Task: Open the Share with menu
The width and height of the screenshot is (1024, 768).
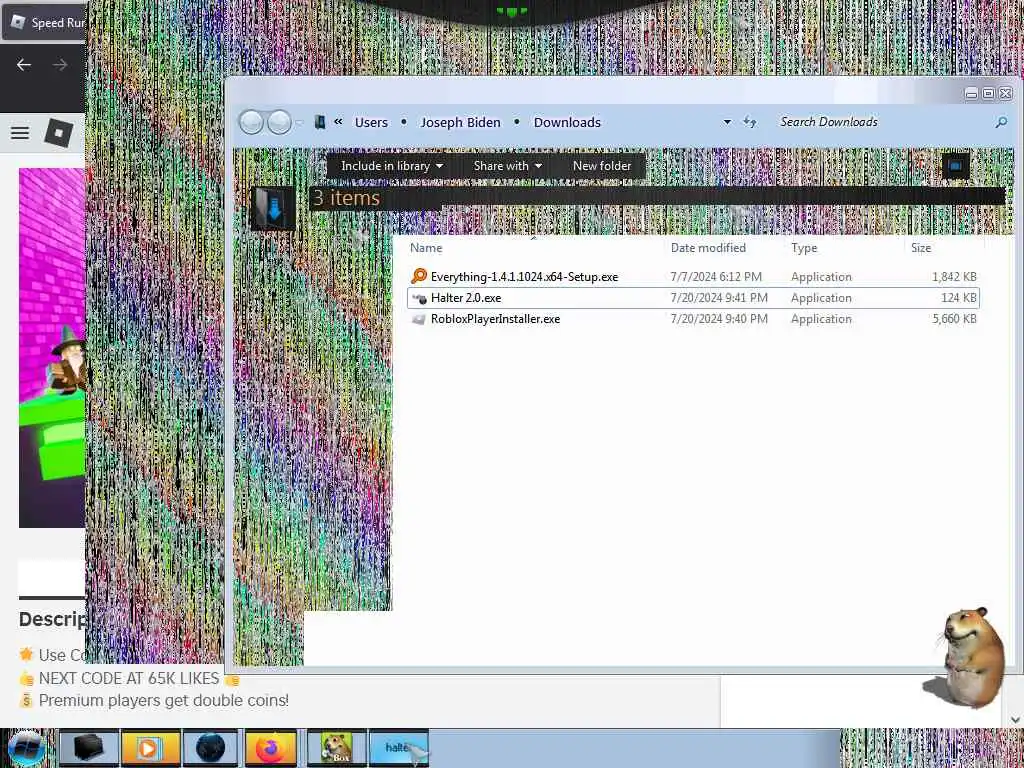Action: click(507, 166)
